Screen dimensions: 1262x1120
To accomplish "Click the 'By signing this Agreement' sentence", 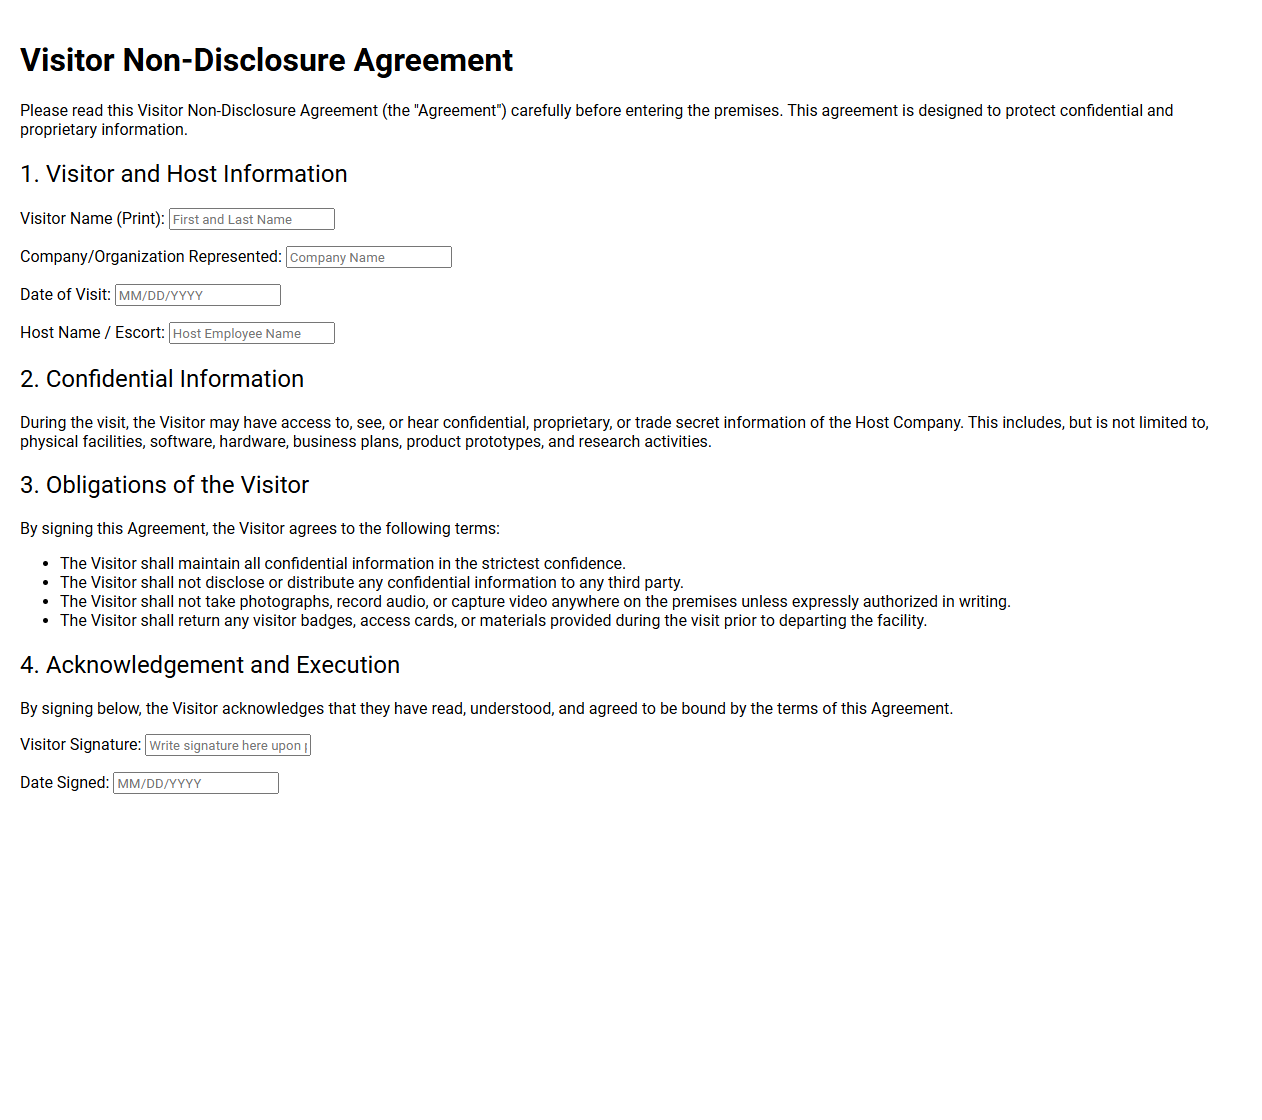I will [260, 529].
